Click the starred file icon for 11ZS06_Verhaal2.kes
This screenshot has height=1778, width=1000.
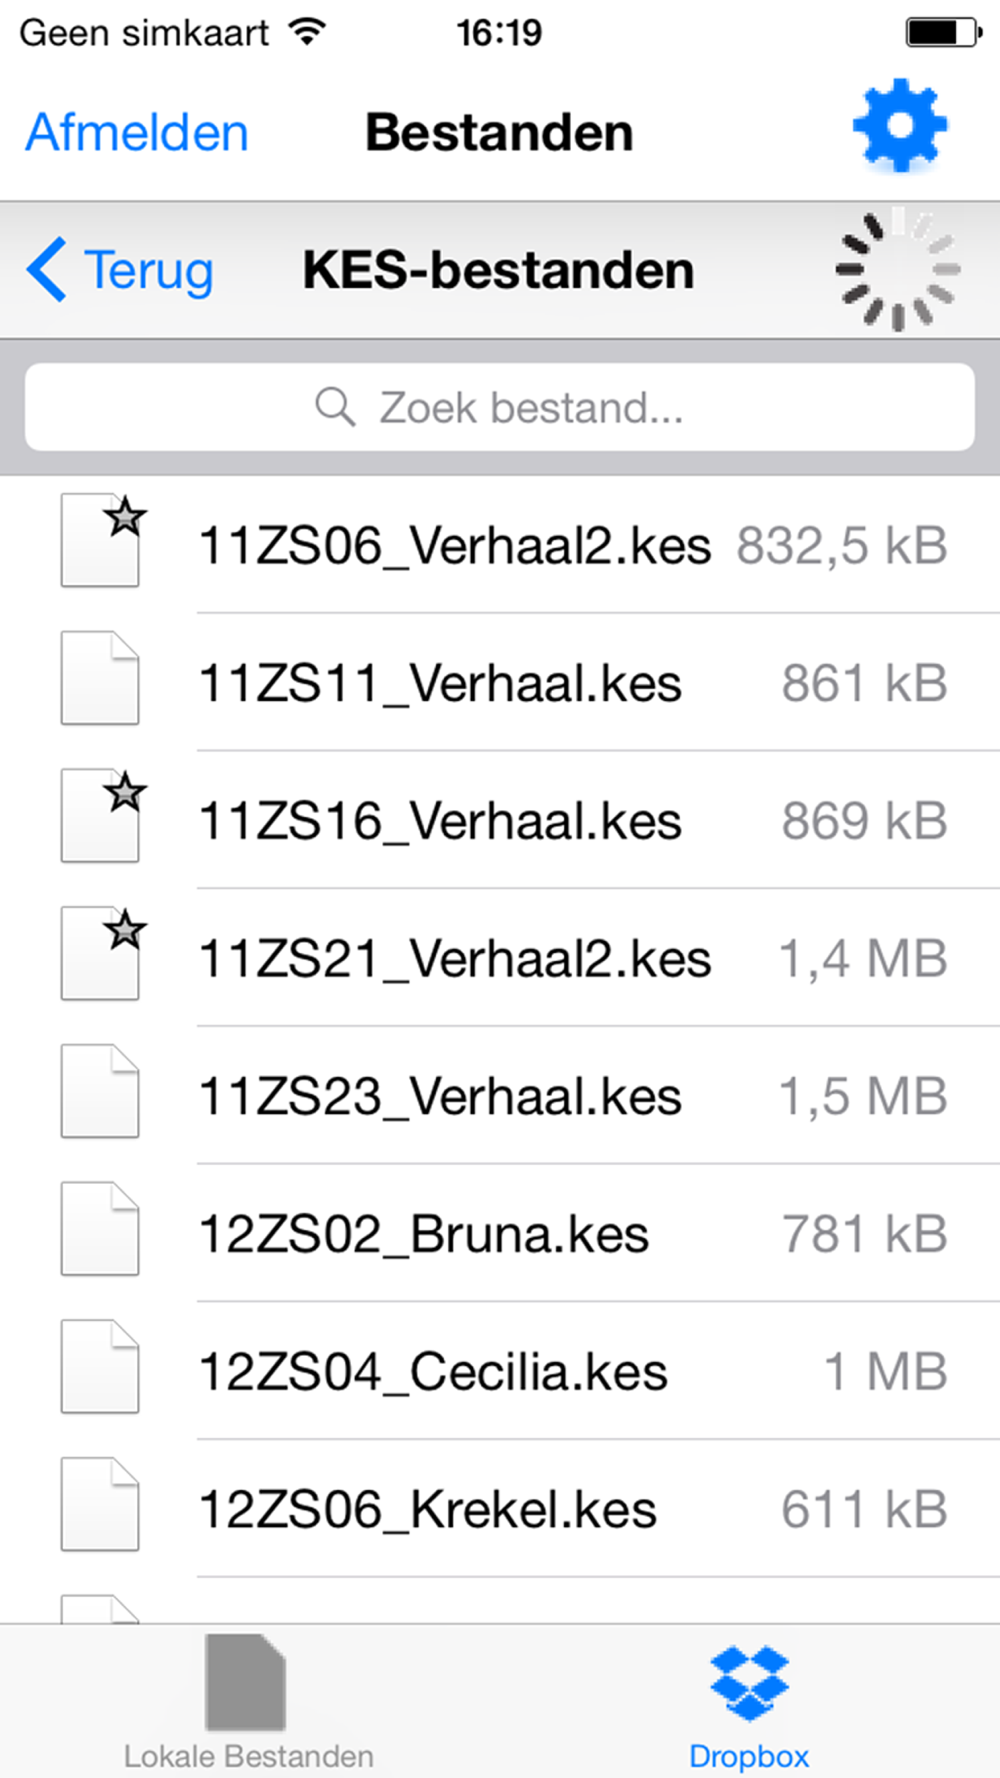[x=102, y=541]
